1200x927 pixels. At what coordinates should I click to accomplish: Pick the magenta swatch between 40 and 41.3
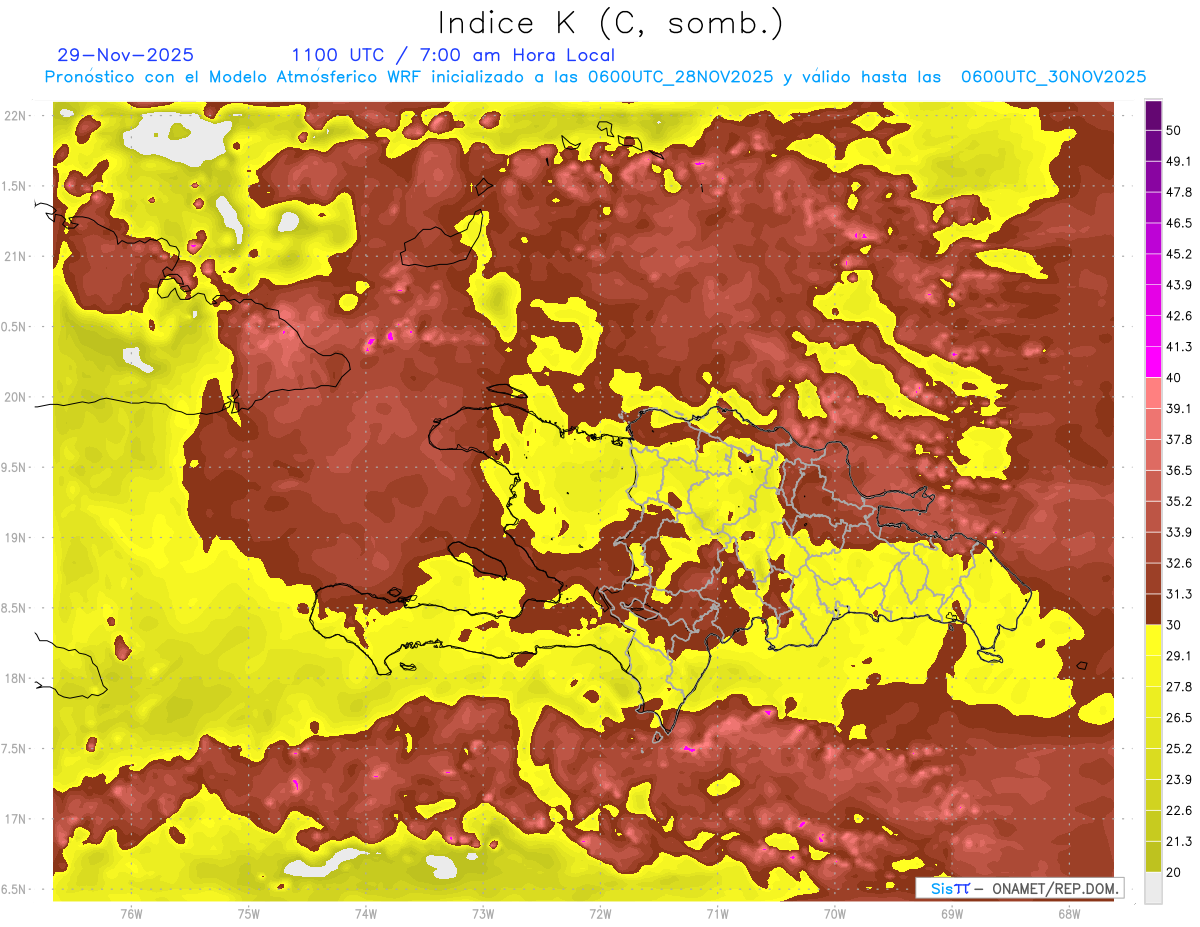click(1153, 362)
